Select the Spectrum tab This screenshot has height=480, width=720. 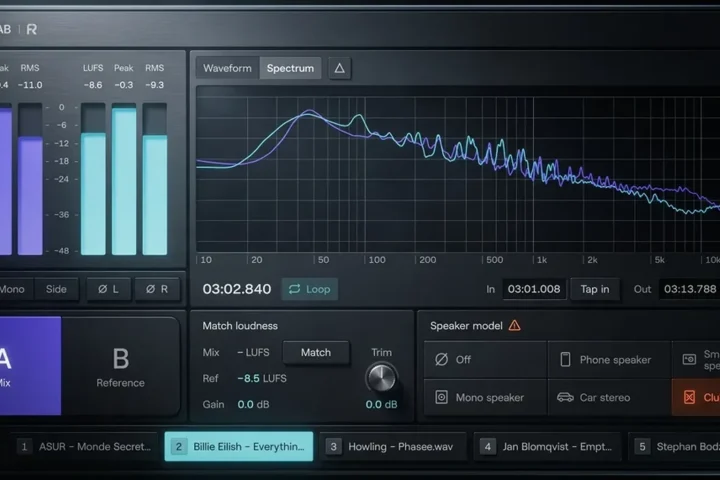[x=290, y=68]
